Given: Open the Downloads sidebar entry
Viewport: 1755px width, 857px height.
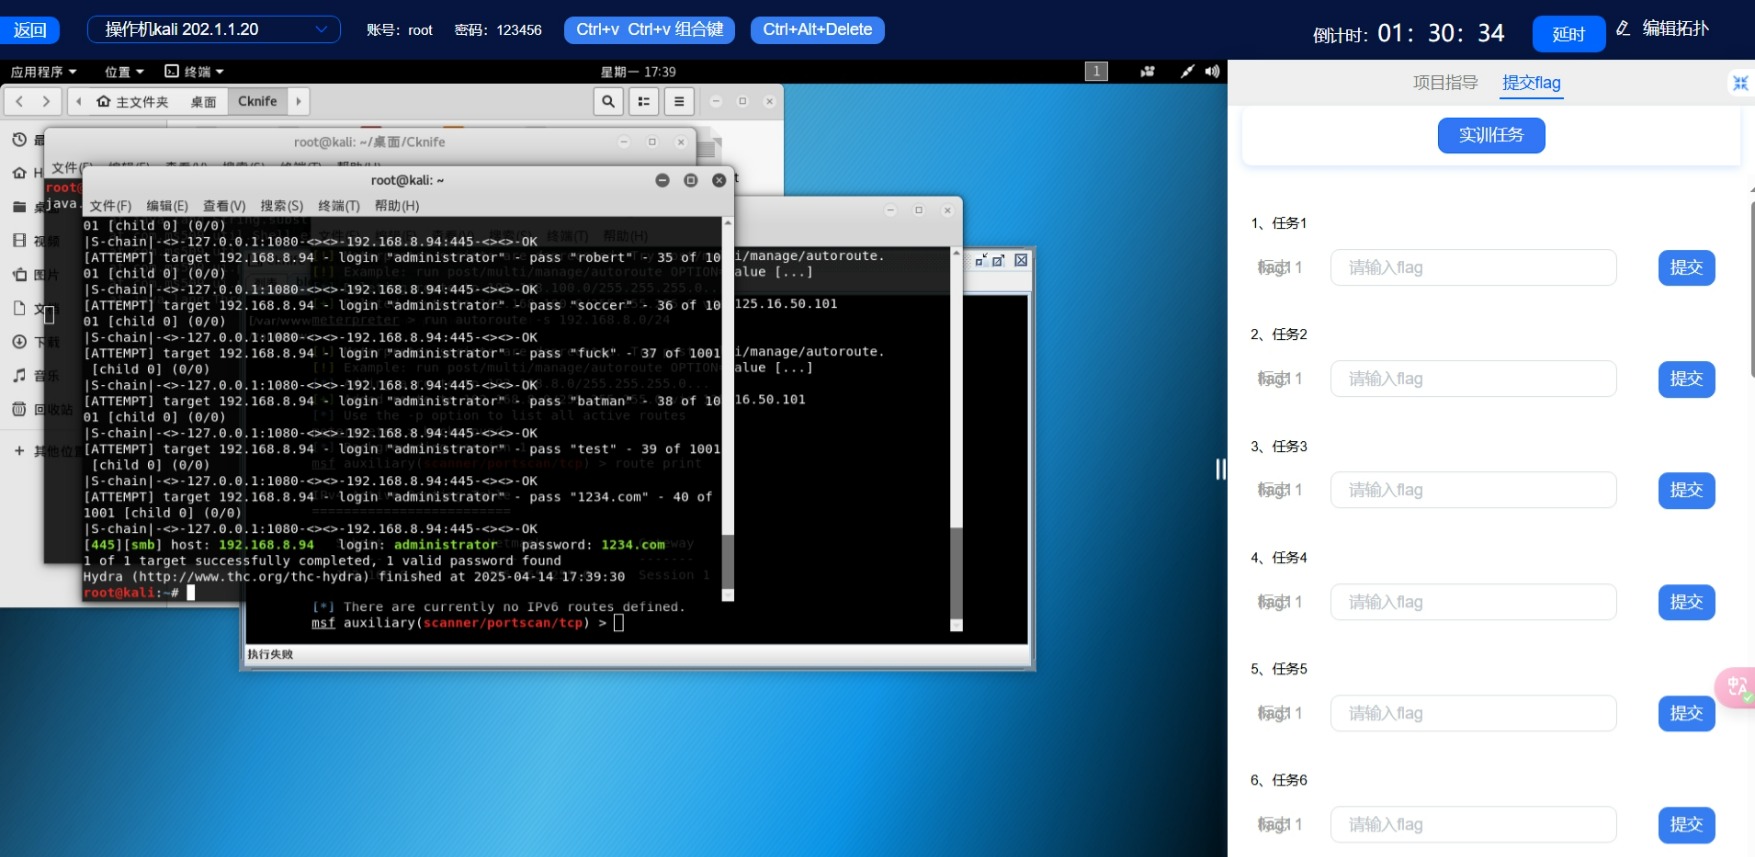Looking at the screenshot, I should (19, 342).
